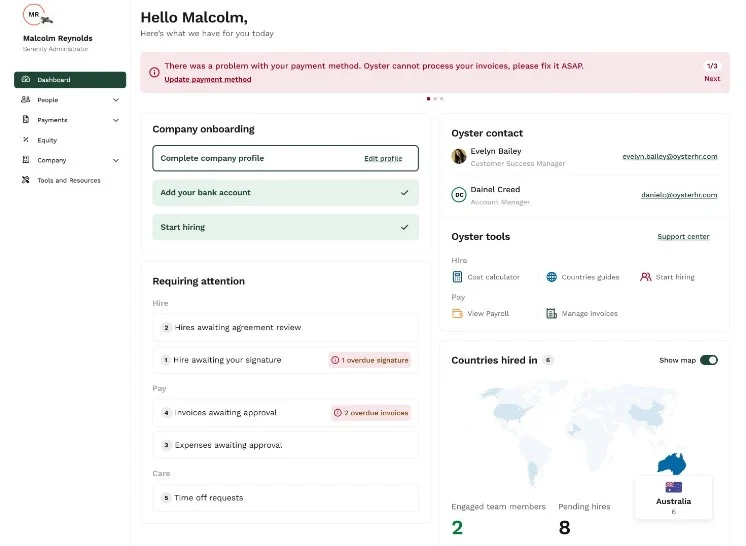This screenshot has height=546, width=746.
Task: Open Tools and Resources menu item
Action: [x=69, y=180]
